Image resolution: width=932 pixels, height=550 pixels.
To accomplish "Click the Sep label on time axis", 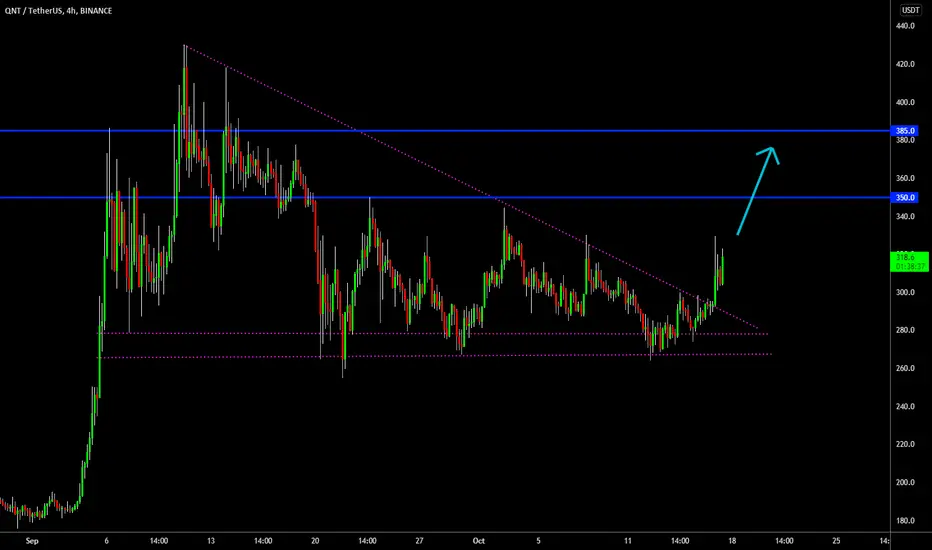I will click(32, 541).
